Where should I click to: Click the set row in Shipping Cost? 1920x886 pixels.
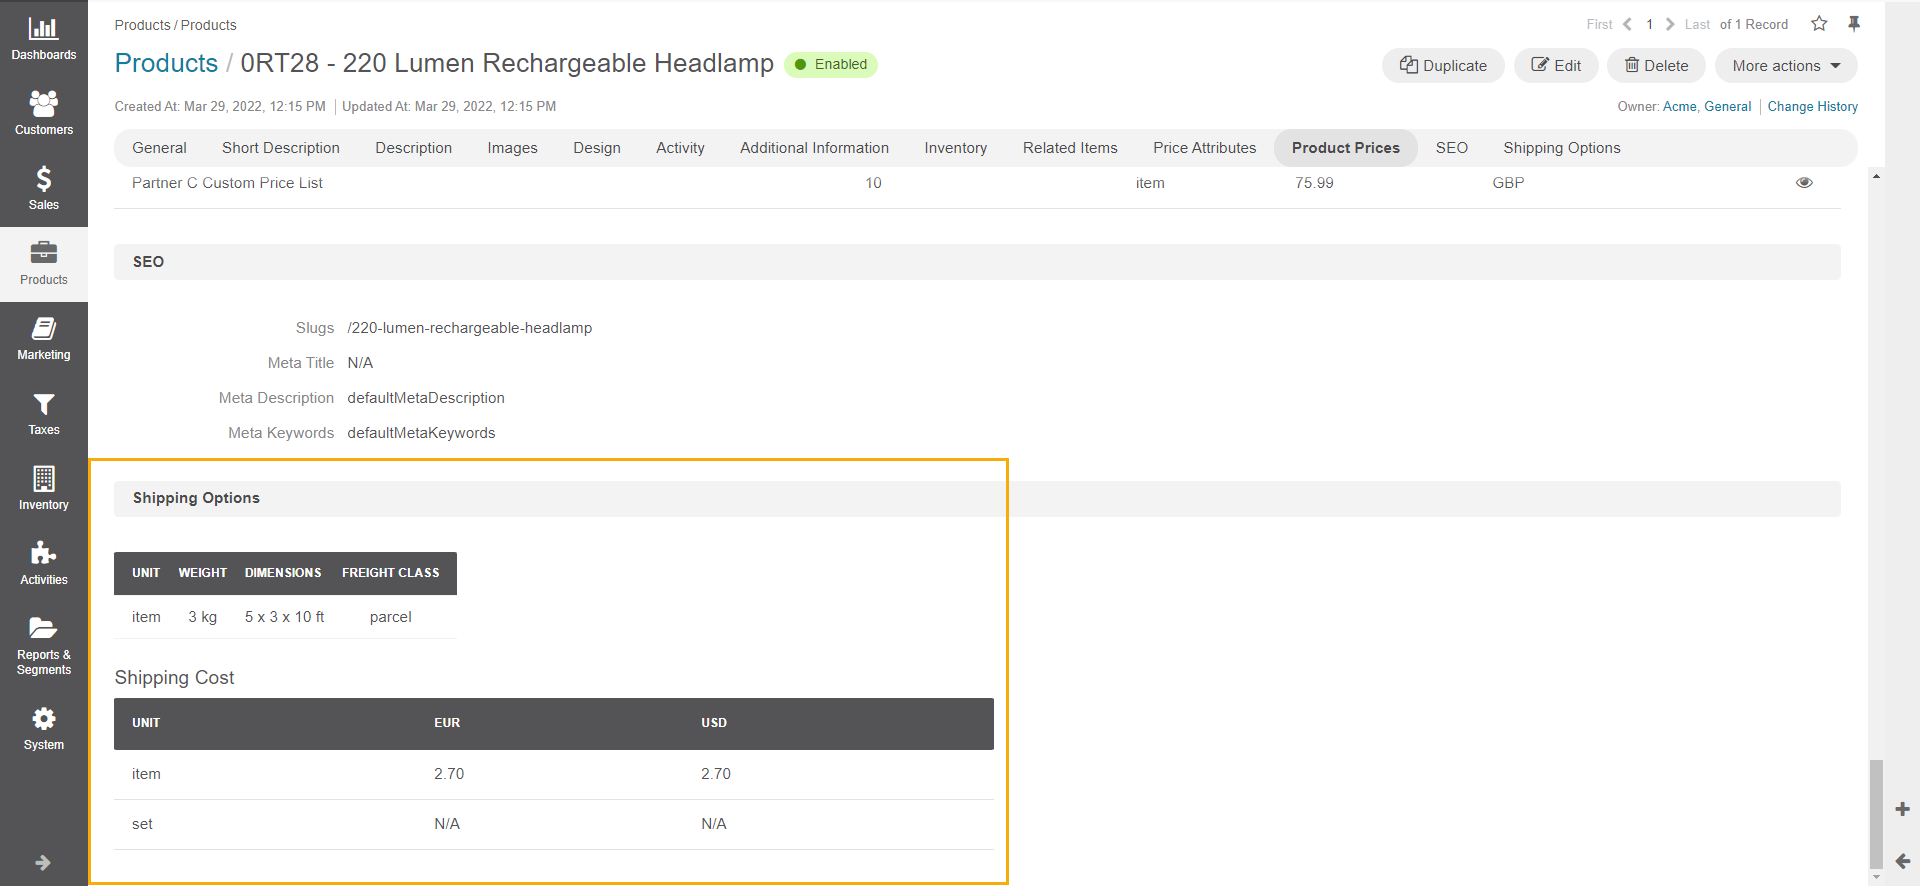click(x=554, y=824)
